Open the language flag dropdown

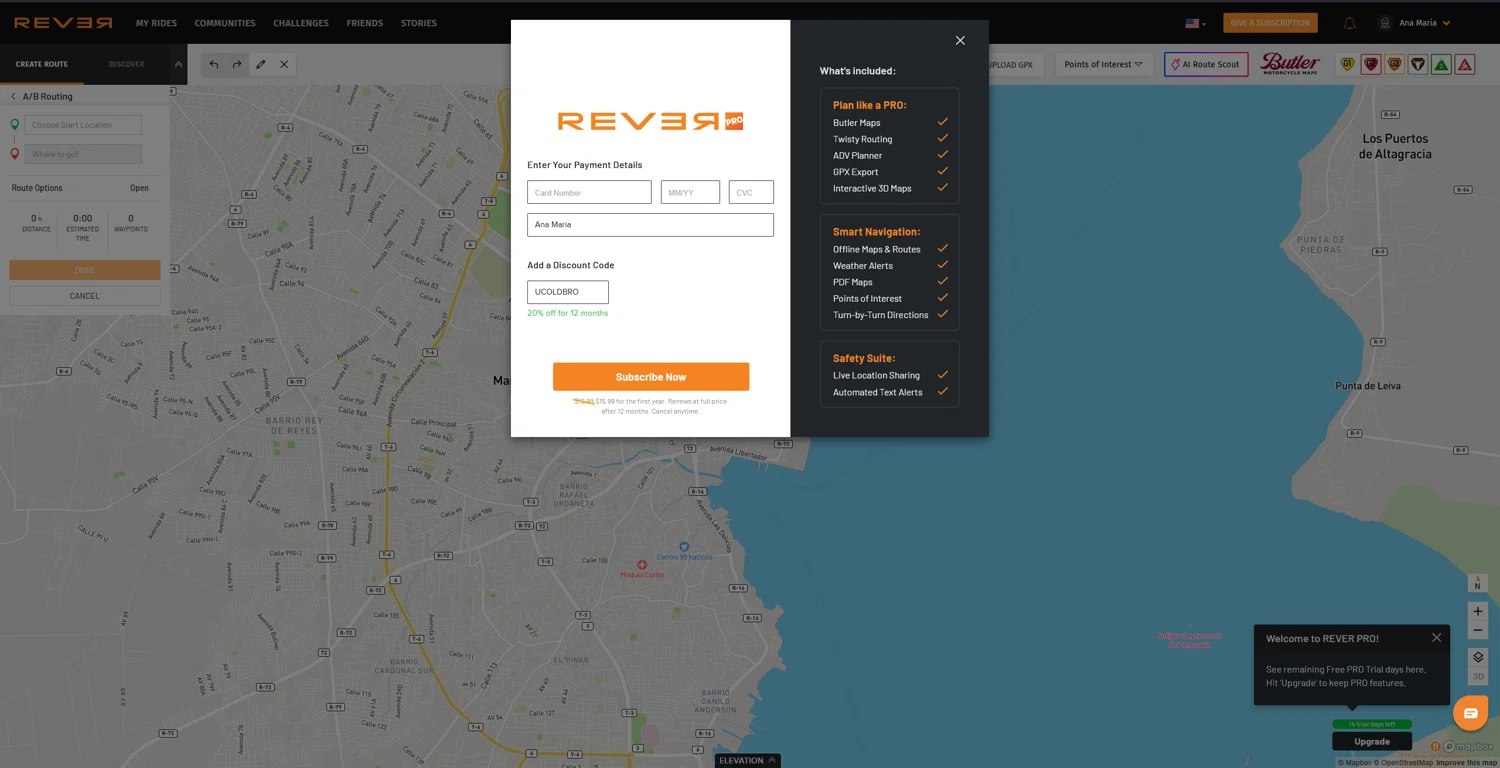pos(1195,23)
